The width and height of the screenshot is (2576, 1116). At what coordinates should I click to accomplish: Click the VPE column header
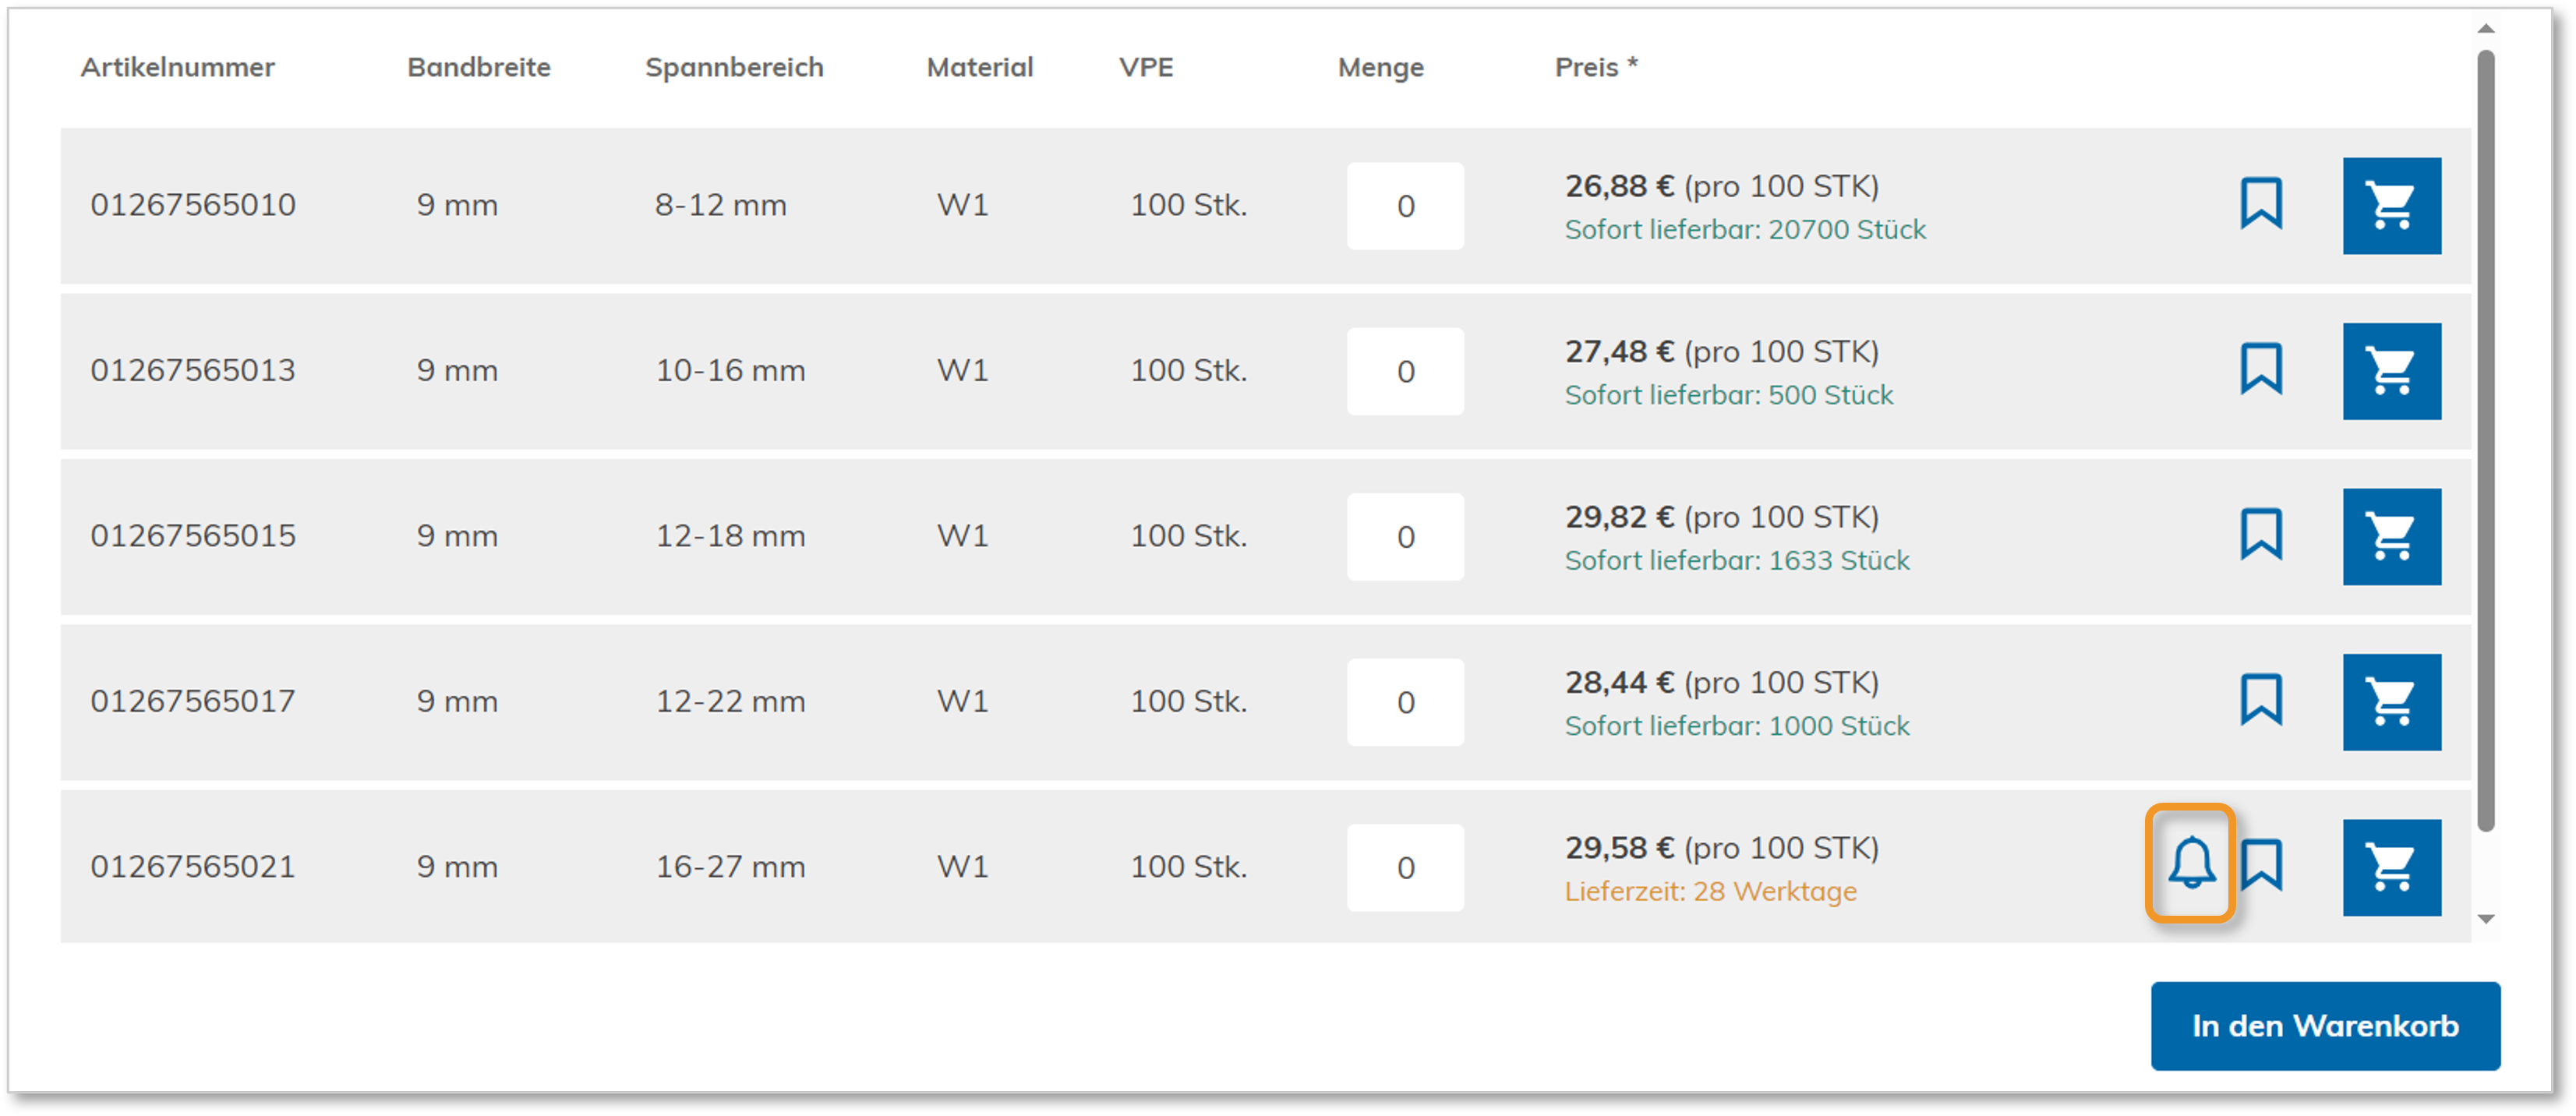click(1146, 67)
